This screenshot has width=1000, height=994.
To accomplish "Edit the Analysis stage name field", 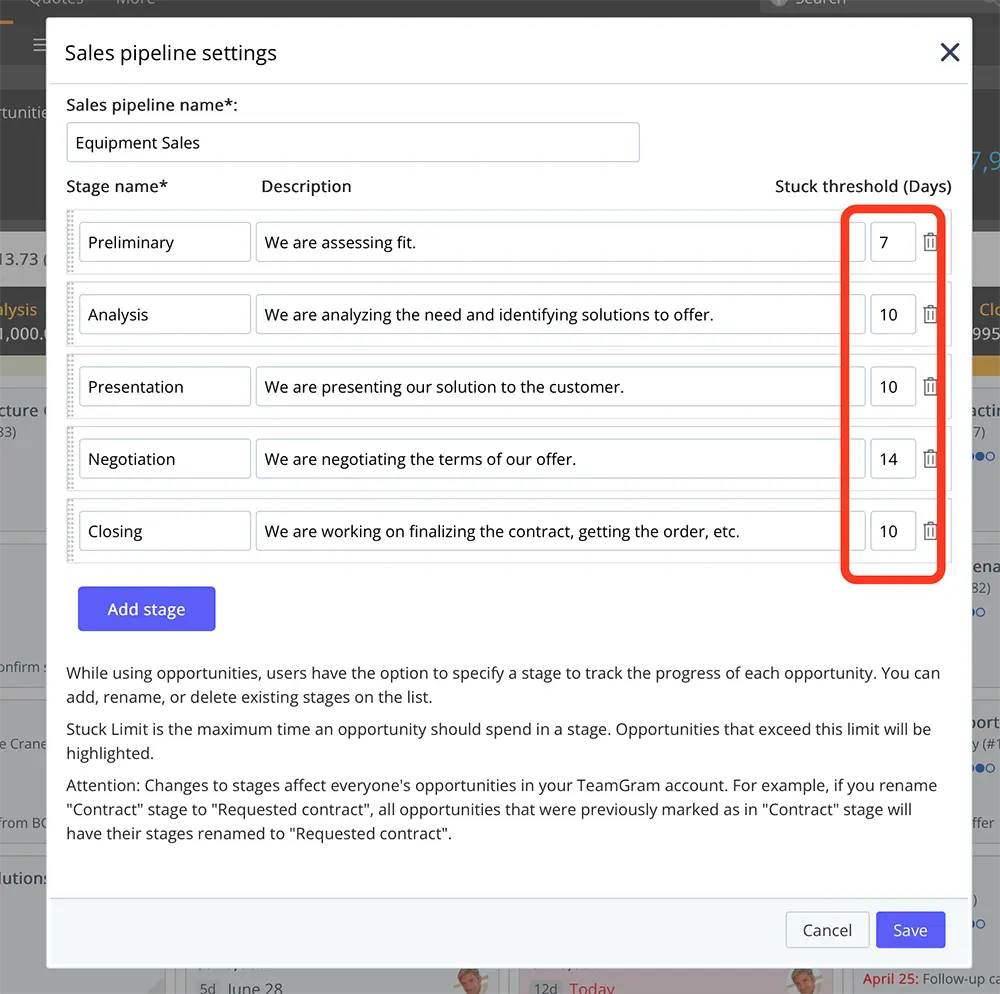I will click(164, 314).
